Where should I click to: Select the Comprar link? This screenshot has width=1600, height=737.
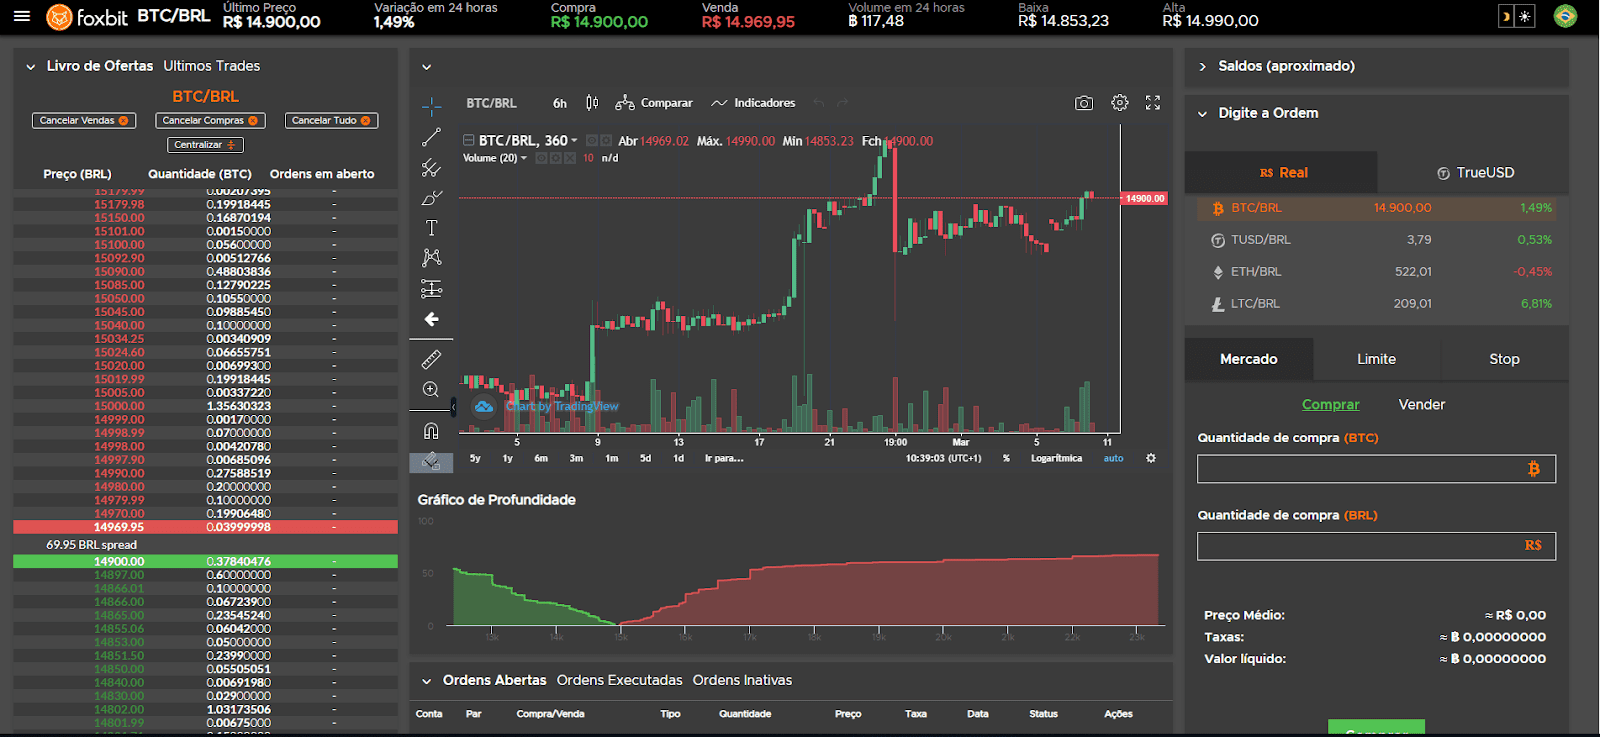pos(1330,404)
